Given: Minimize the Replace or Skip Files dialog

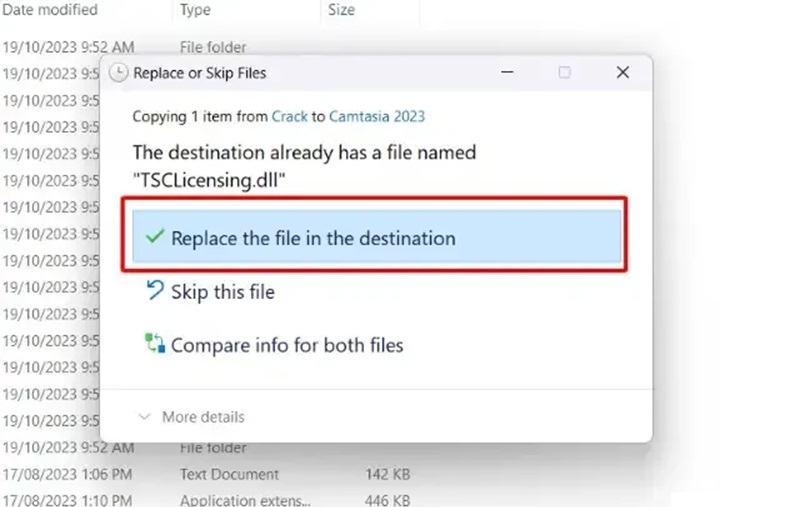Looking at the screenshot, I should coord(509,73).
